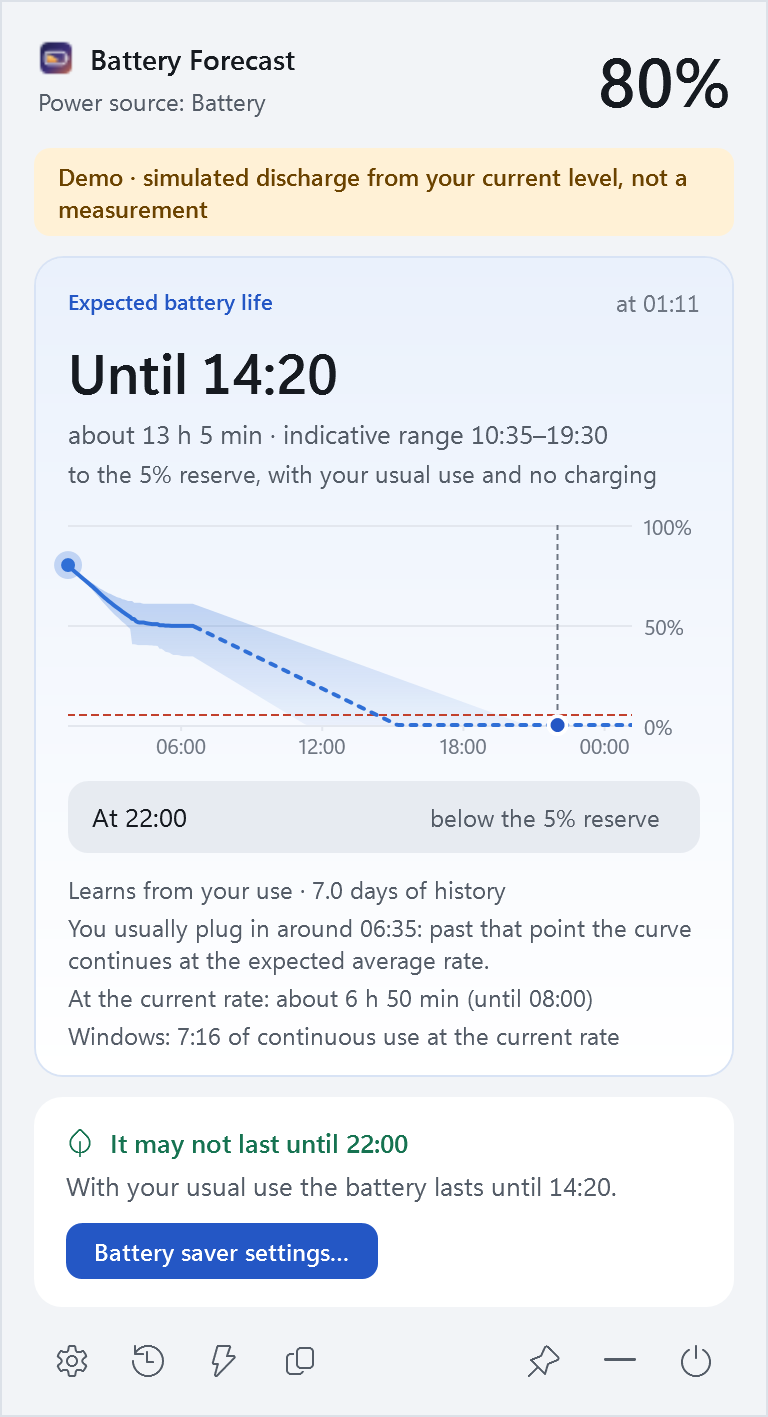Pin the window with the pushpin icon
768x1417 pixels.
(x=544, y=1361)
